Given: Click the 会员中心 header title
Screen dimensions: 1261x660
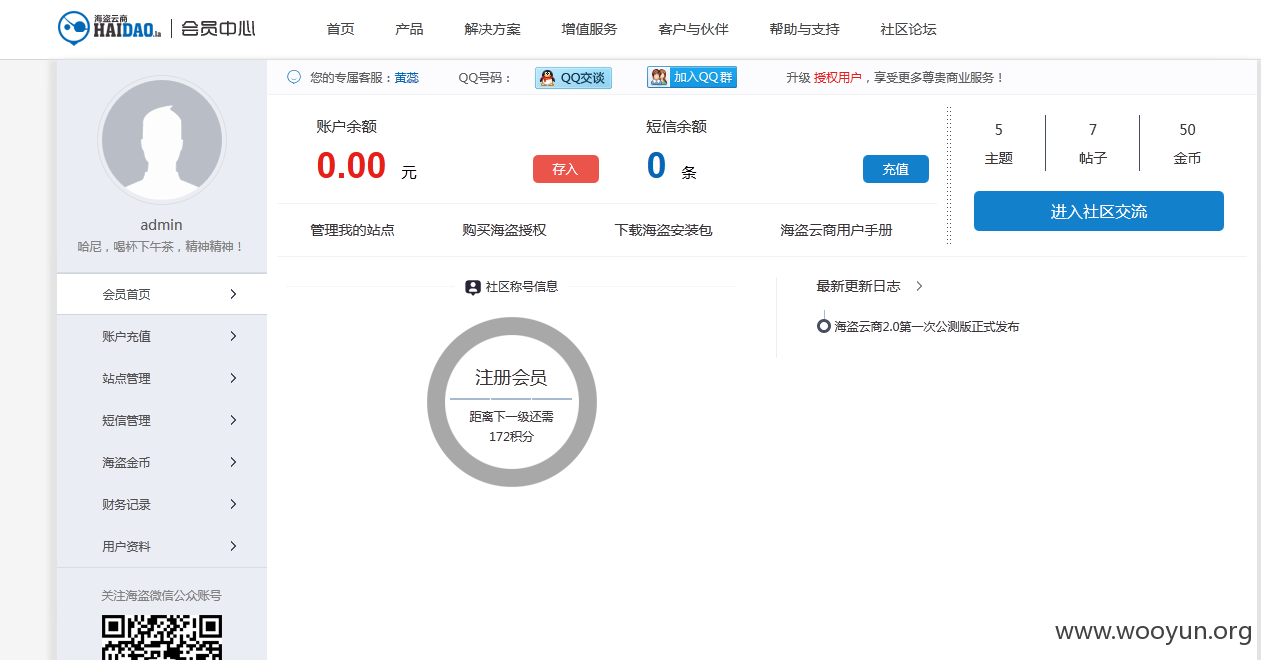Looking at the screenshot, I should pos(218,28).
